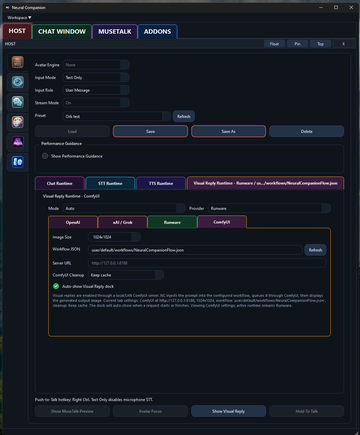Switch to the HOST tab
Image resolution: width=360 pixels, height=435 pixels.
(17, 31)
